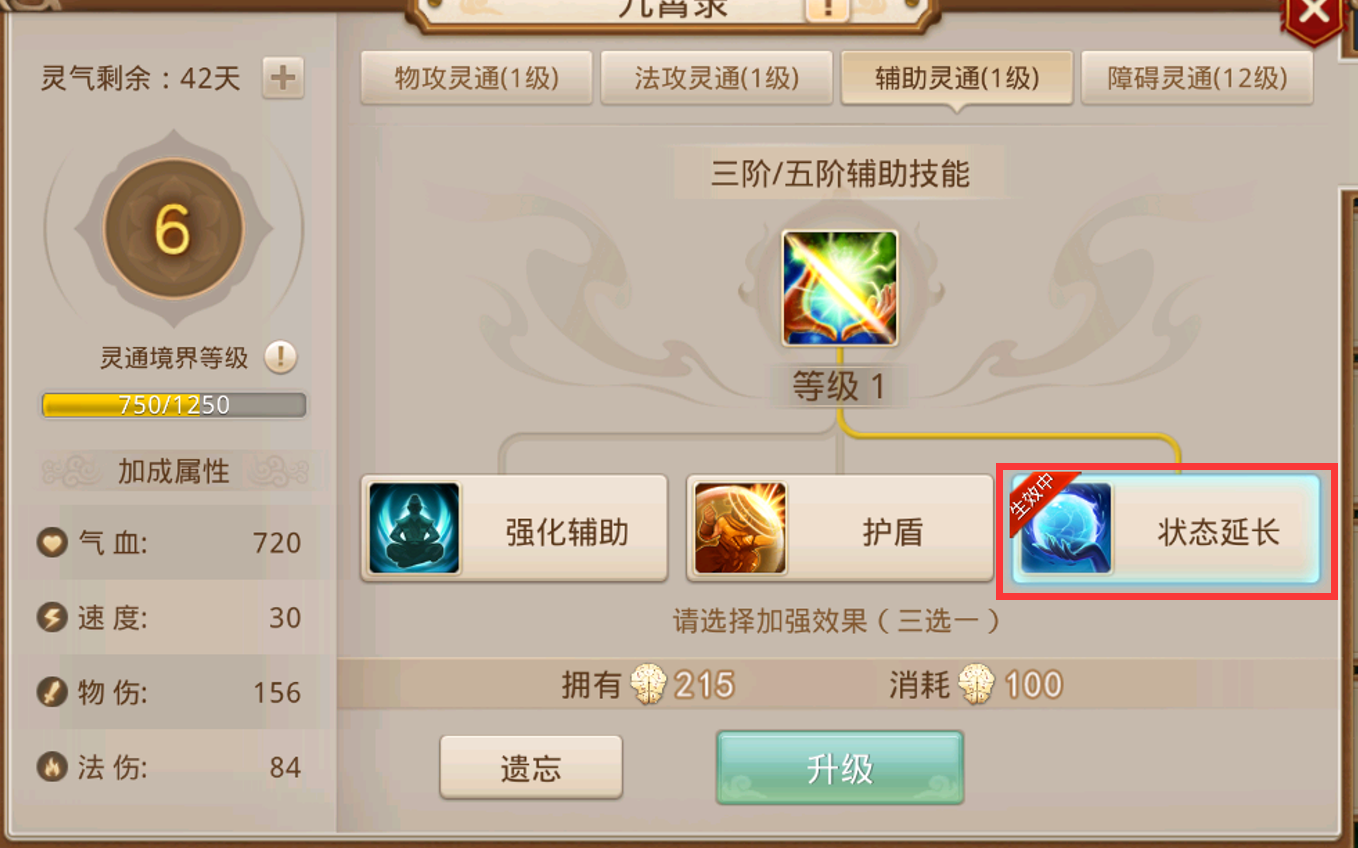Open the 三阶/五阶辅助技能 skill icon

(840, 288)
